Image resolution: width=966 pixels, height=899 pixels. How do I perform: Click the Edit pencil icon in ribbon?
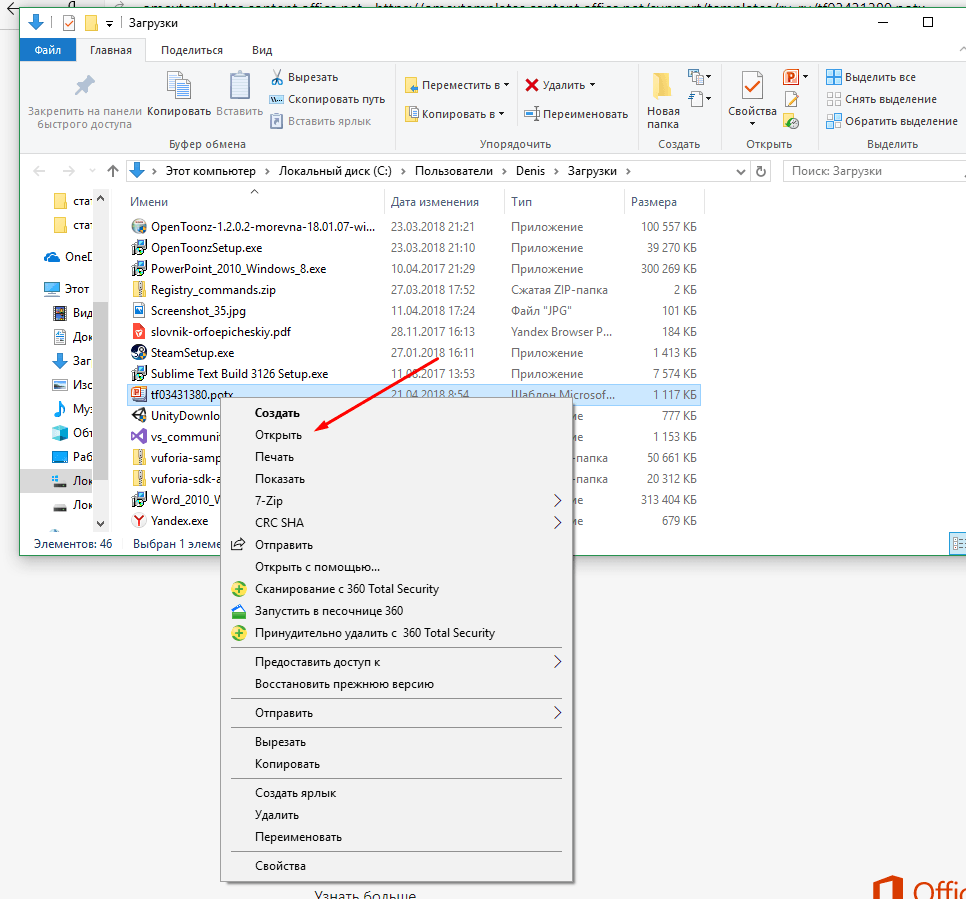click(x=792, y=99)
